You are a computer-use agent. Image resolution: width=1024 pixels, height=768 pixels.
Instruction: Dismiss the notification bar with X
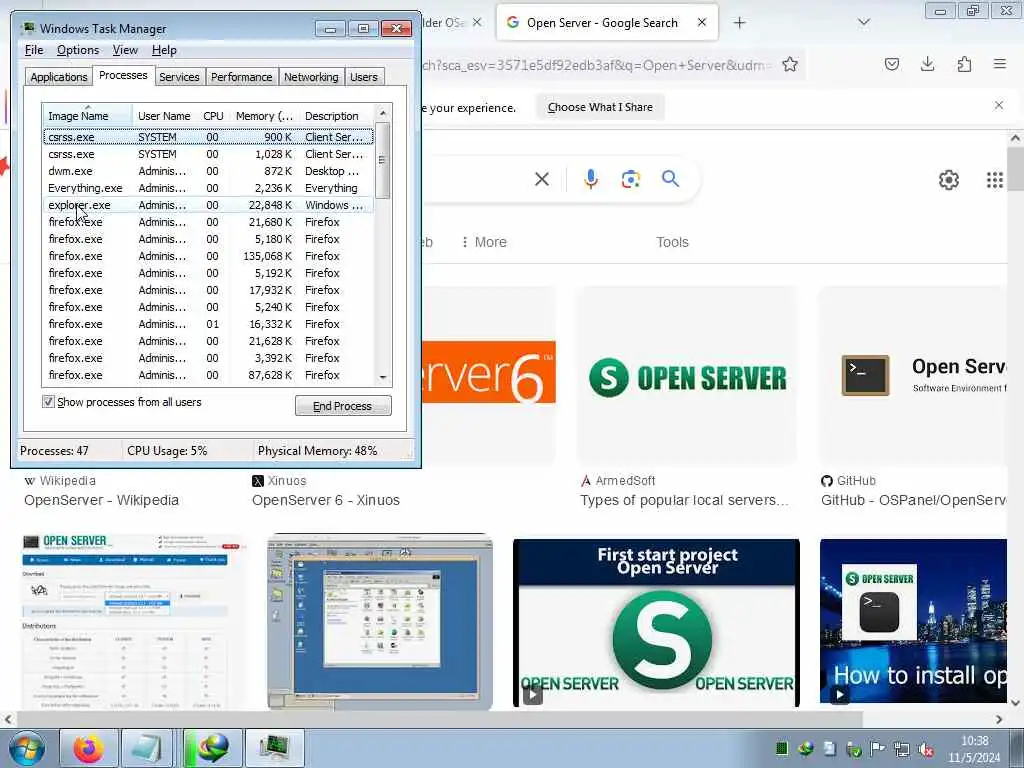999,105
